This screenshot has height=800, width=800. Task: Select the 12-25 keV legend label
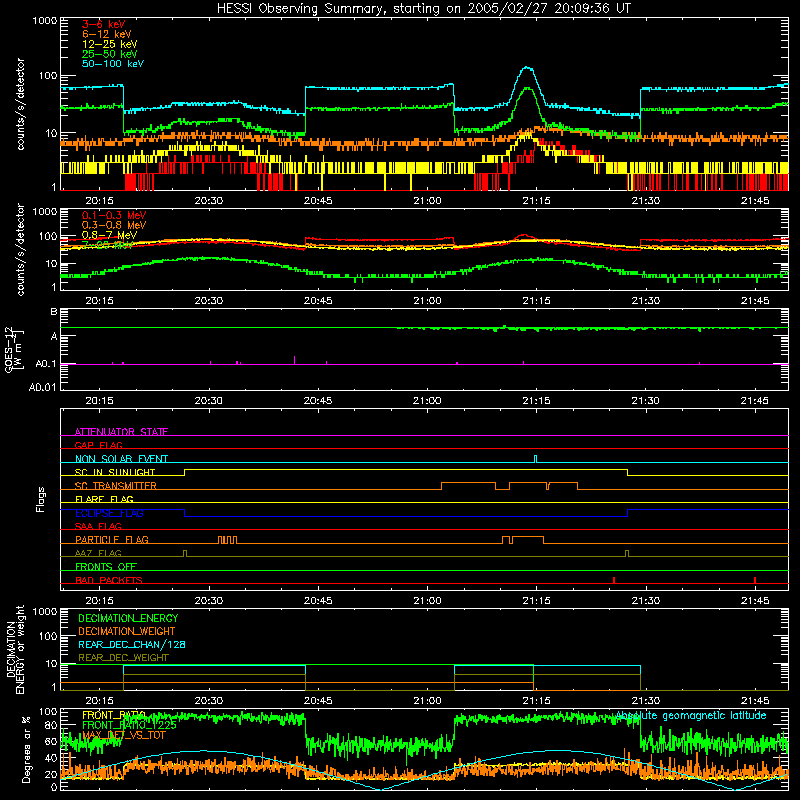click(110, 44)
